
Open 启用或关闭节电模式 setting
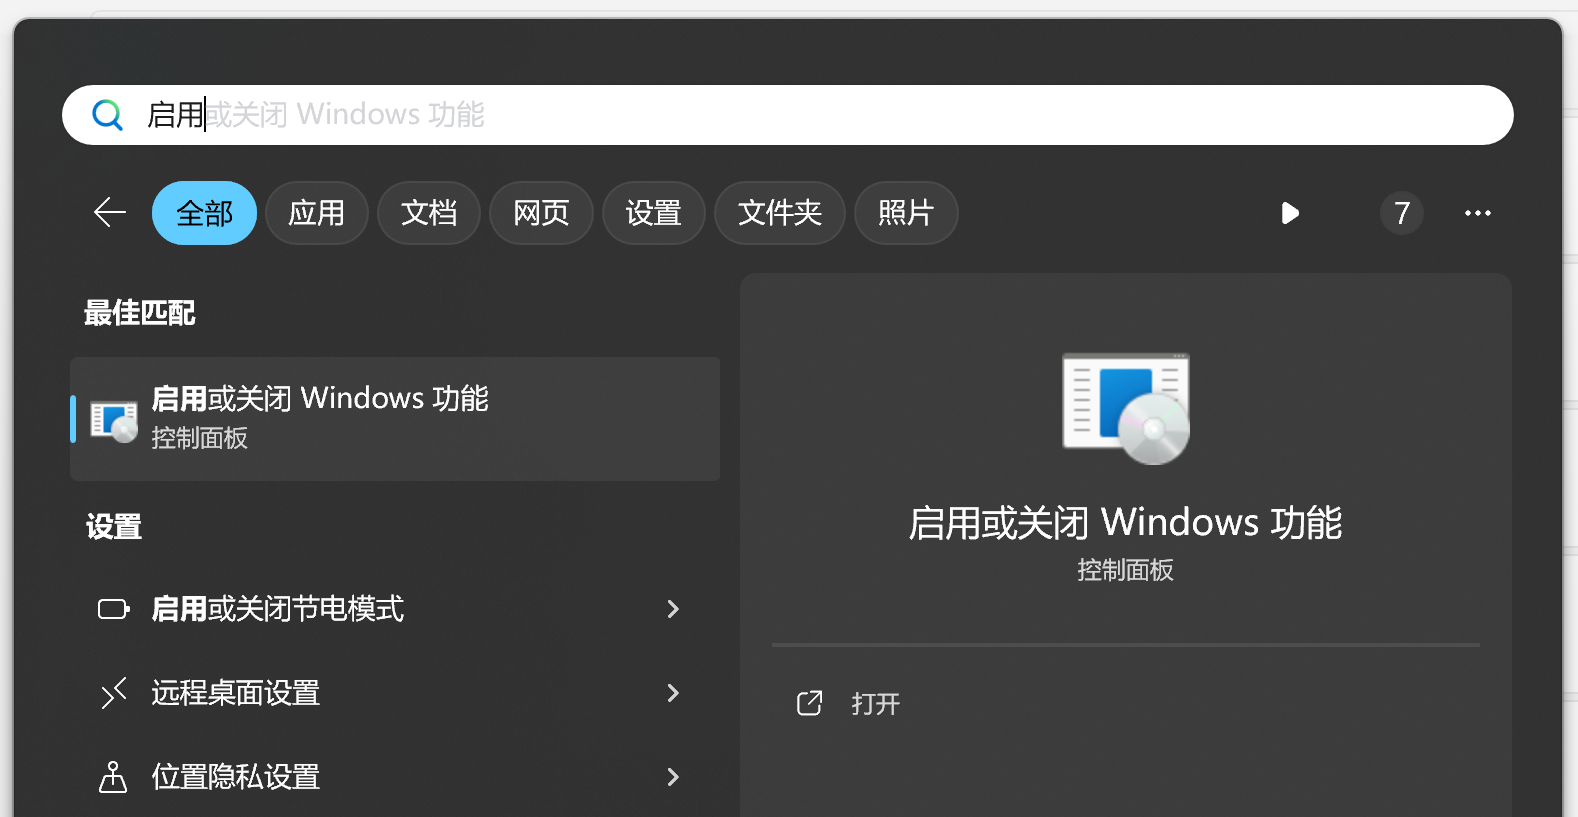coord(395,609)
